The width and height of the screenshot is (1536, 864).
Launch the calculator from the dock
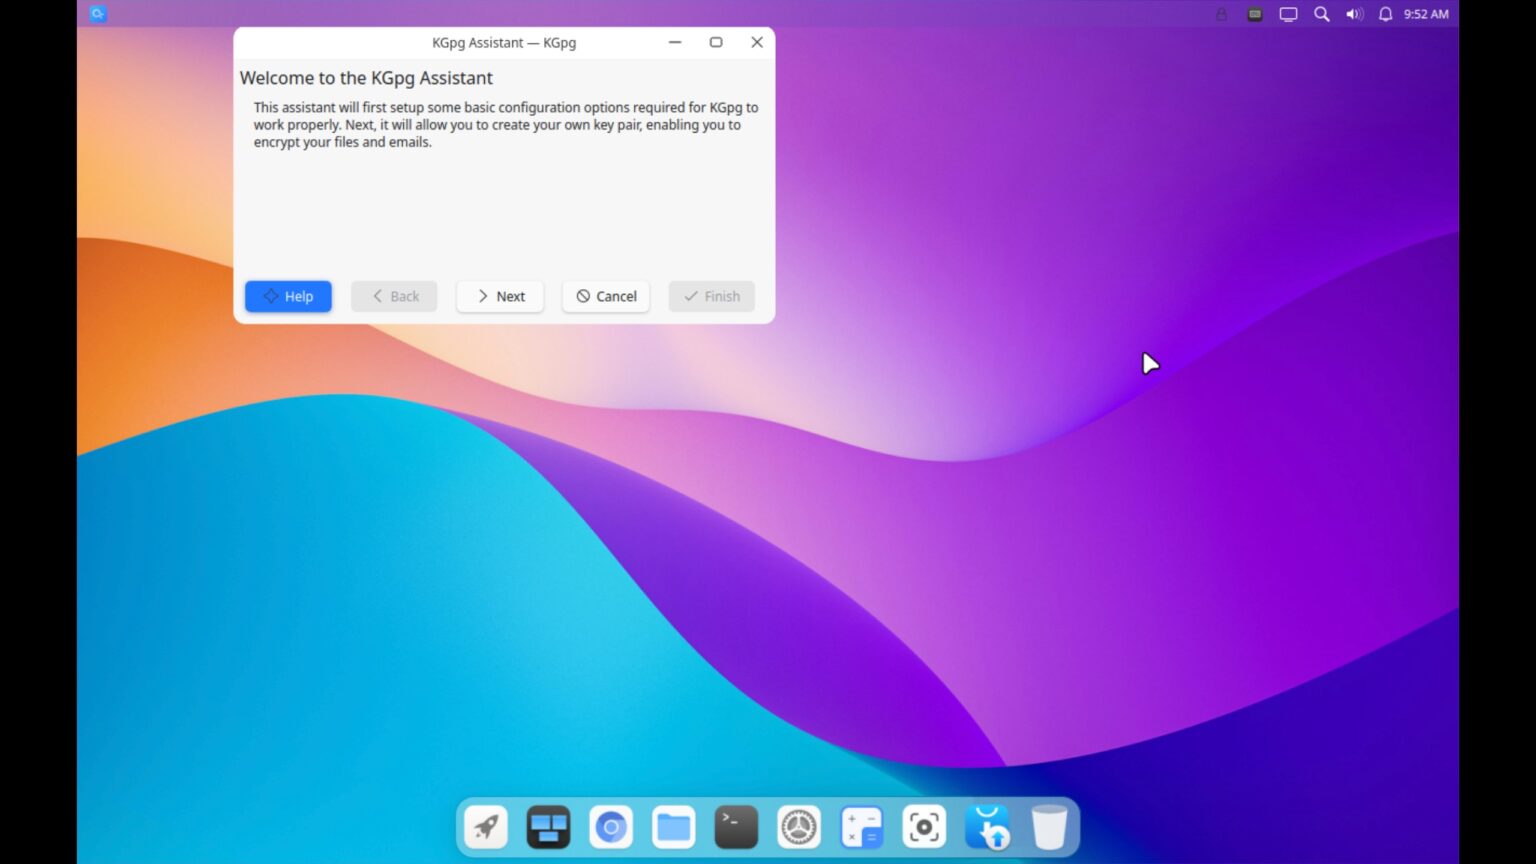point(861,826)
